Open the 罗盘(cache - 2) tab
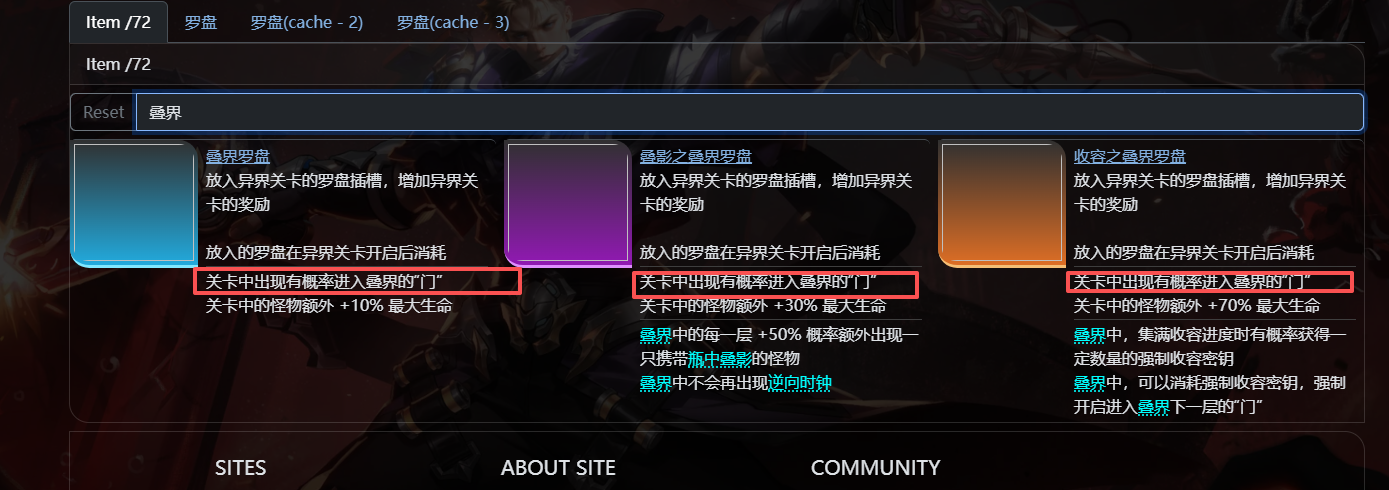 point(306,22)
